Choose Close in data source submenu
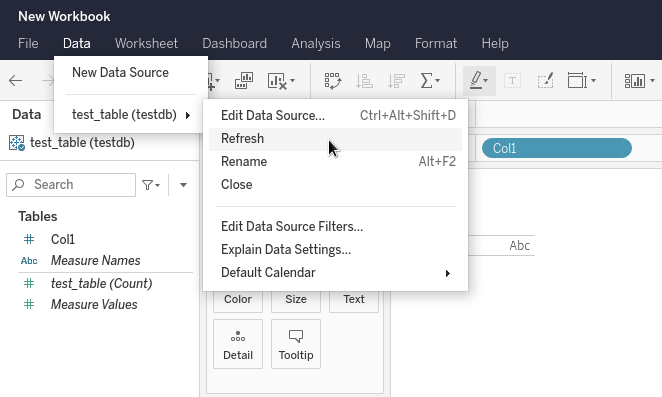Viewport: 662px width, 397px height. [336, 185]
